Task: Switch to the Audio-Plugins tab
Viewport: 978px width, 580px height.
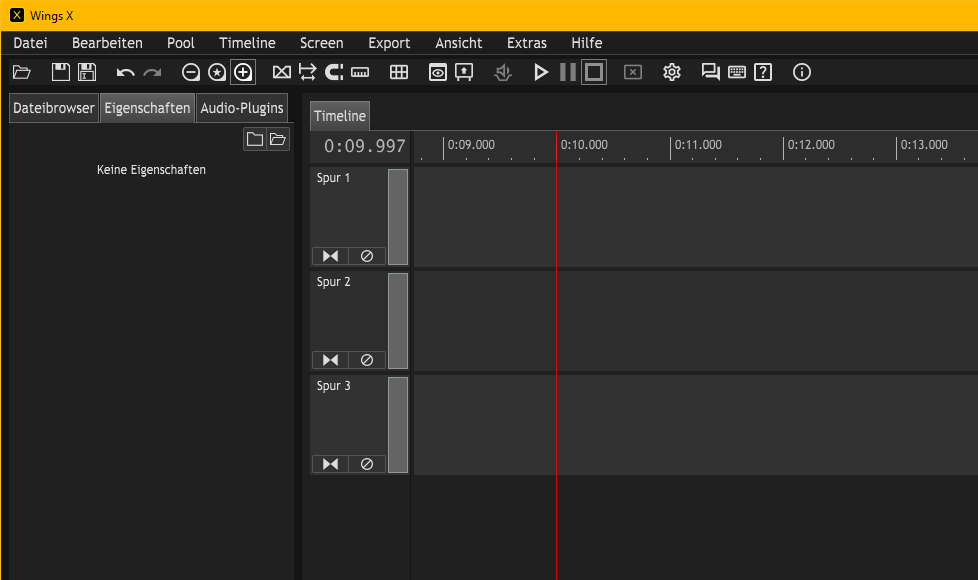Action: click(242, 108)
